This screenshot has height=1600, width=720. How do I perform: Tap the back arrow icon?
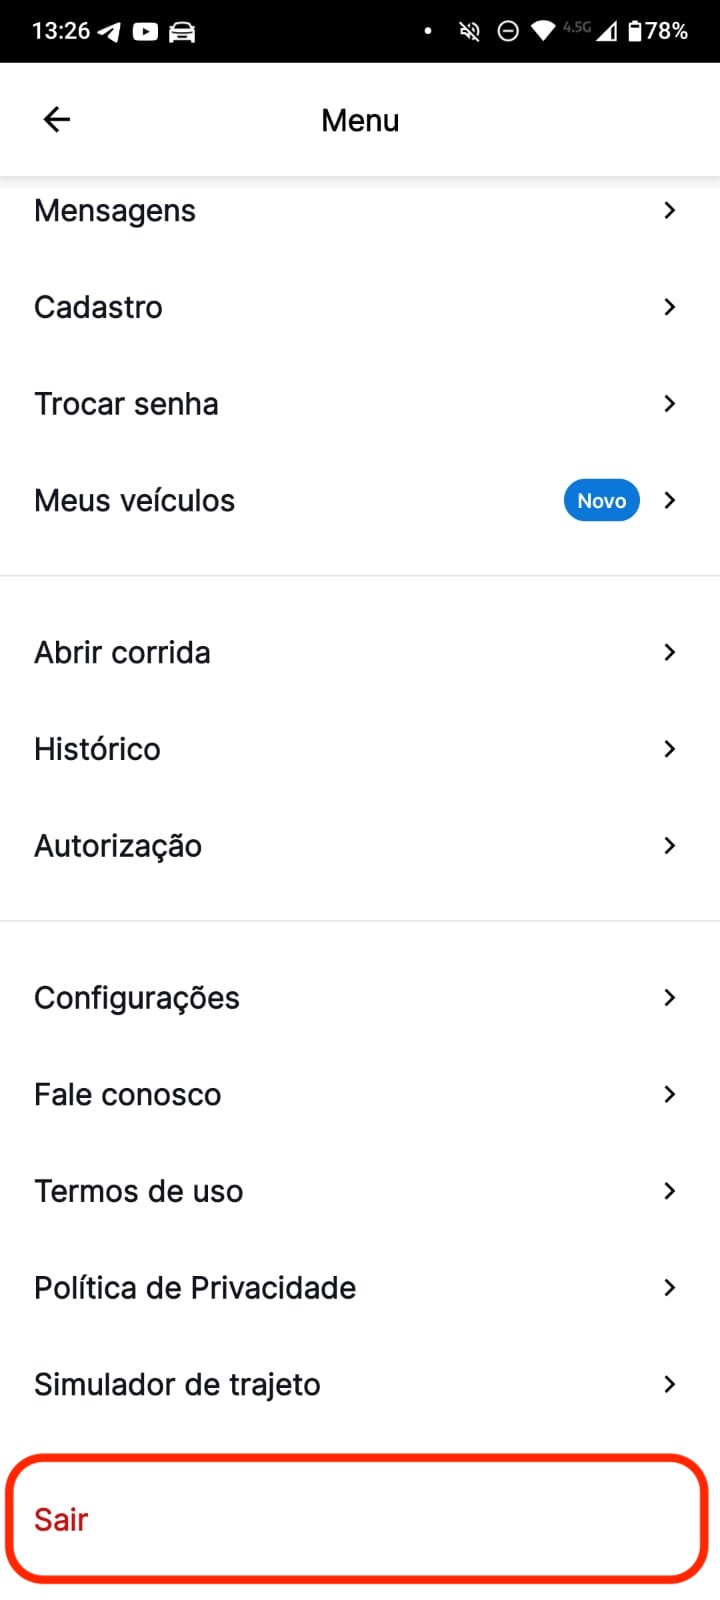[x=57, y=120]
